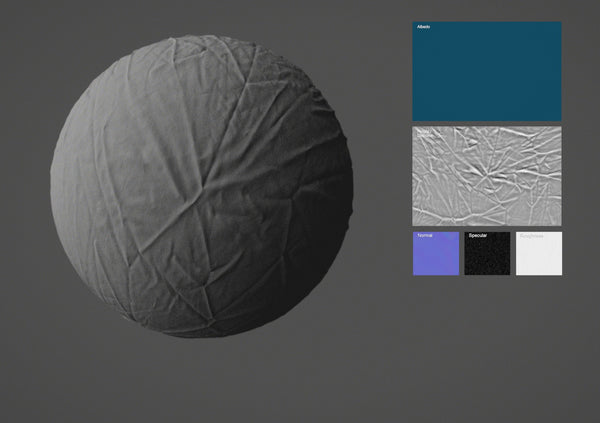Open the purple Normal map thumbnail
The height and width of the screenshot is (423, 600).
(x=435, y=257)
